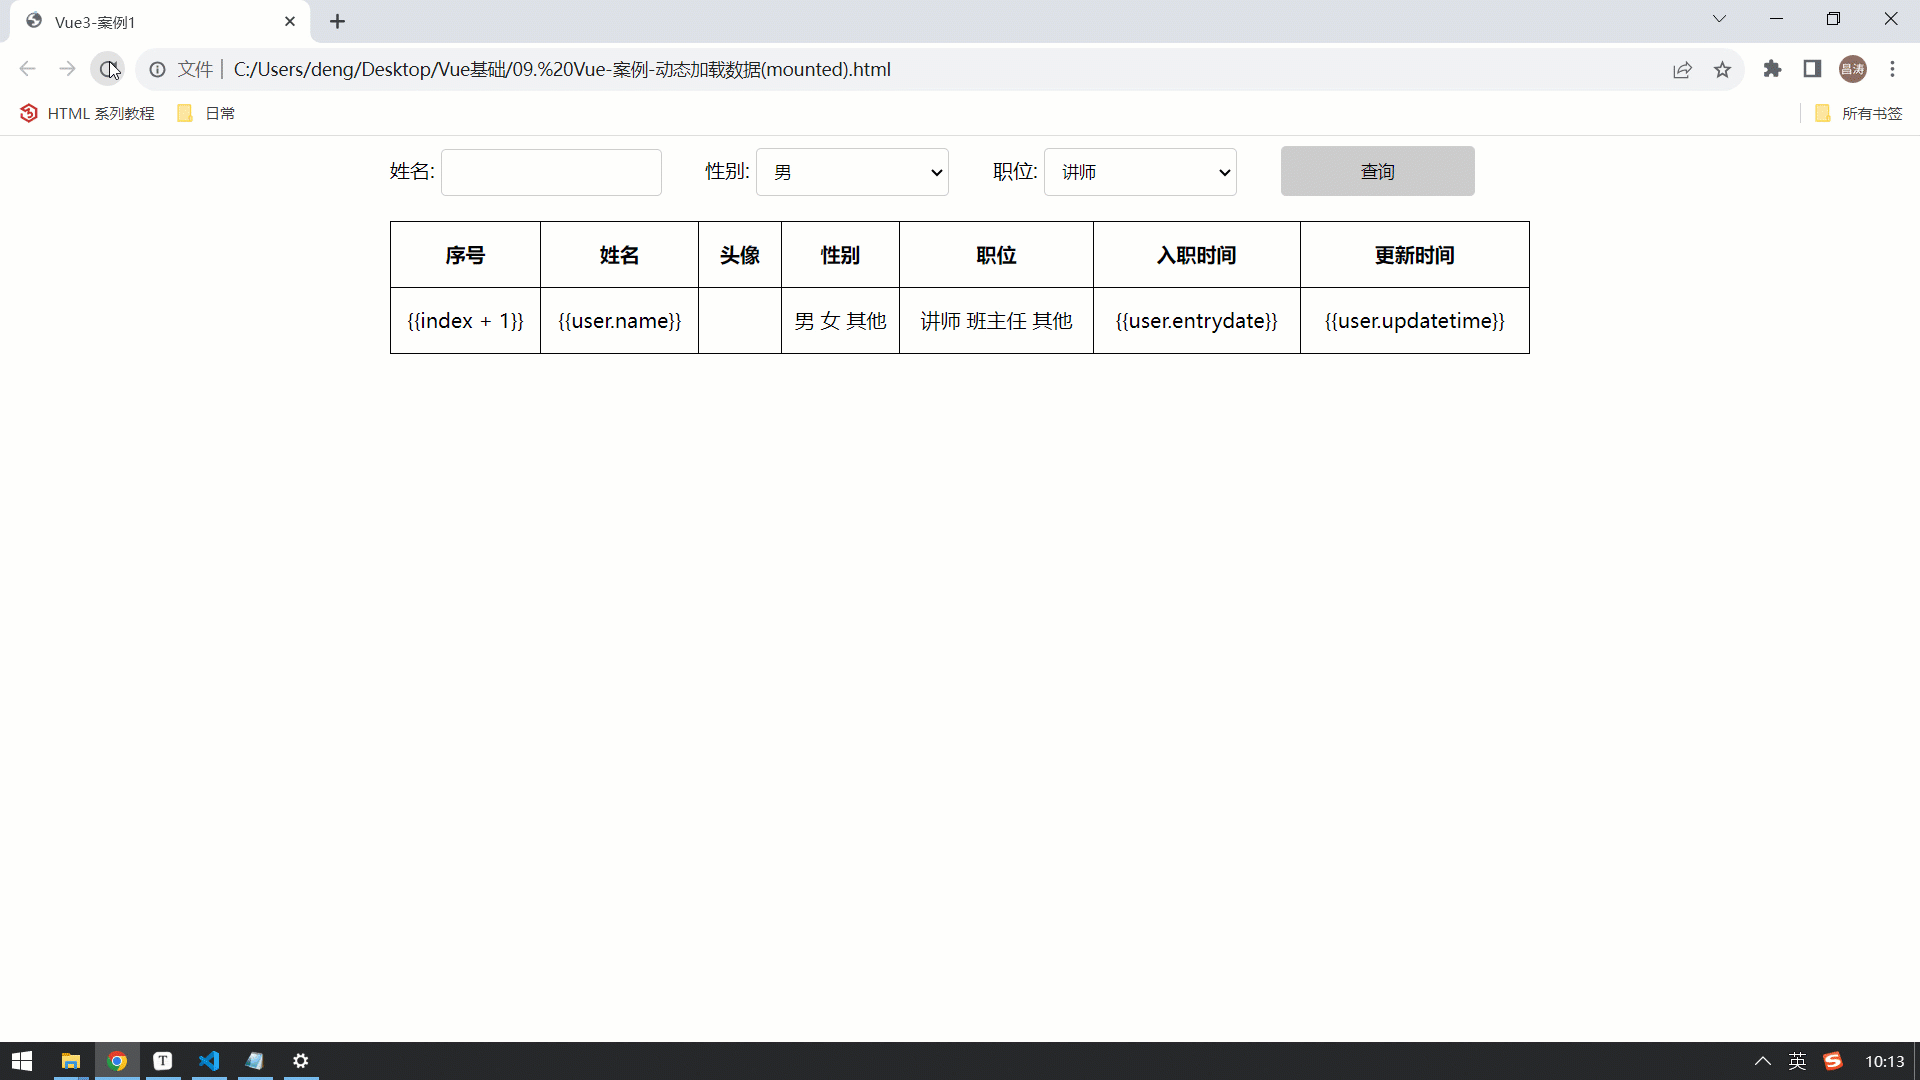Click the 姓名 name input field
This screenshot has width=1920, height=1080.
[551, 172]
